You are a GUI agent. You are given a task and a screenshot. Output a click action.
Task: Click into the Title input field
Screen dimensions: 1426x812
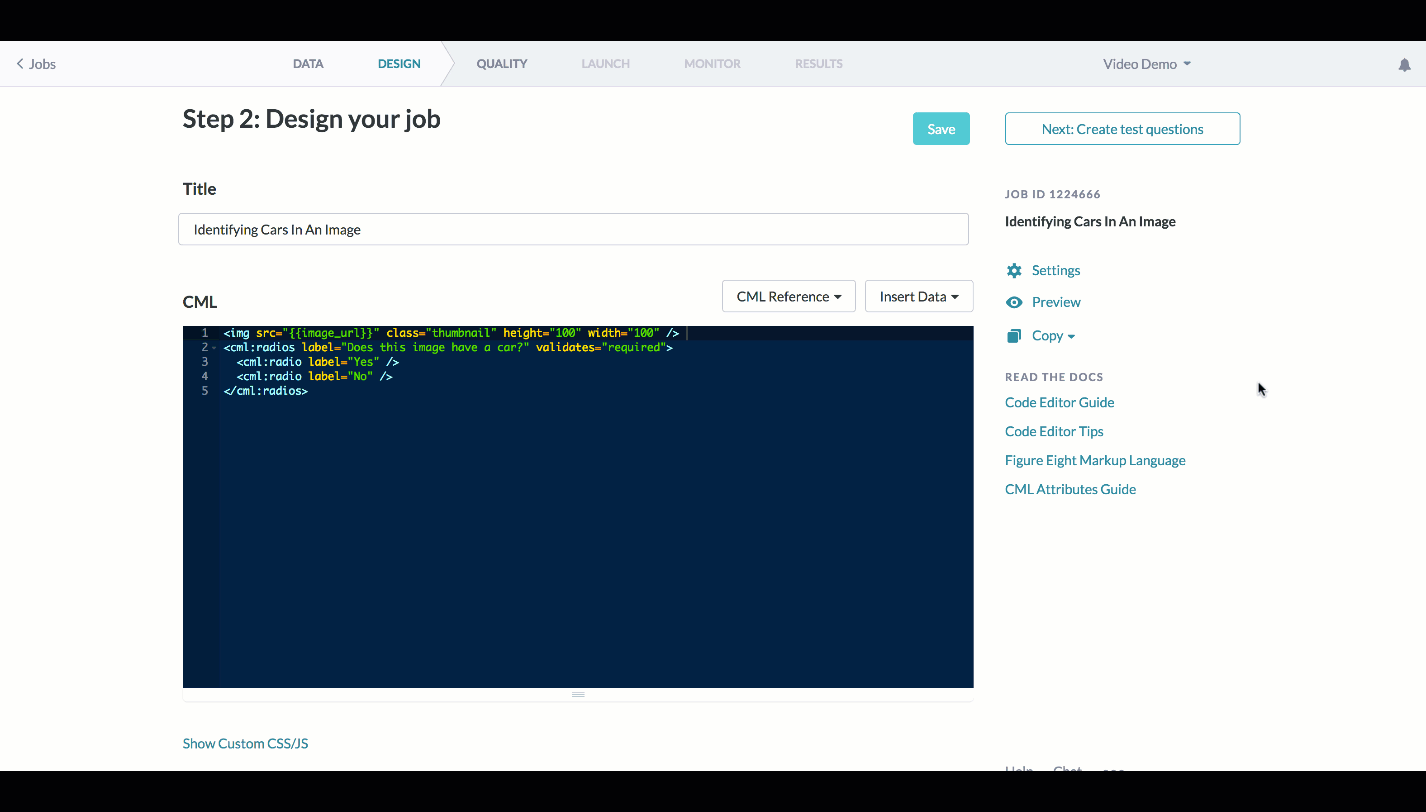pos(573,229)
